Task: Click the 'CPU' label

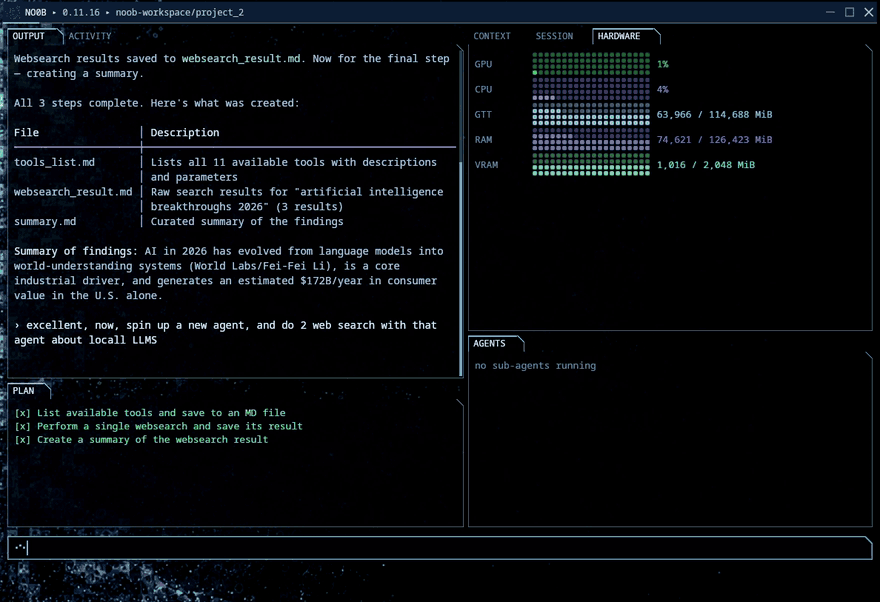Action: 483,89
